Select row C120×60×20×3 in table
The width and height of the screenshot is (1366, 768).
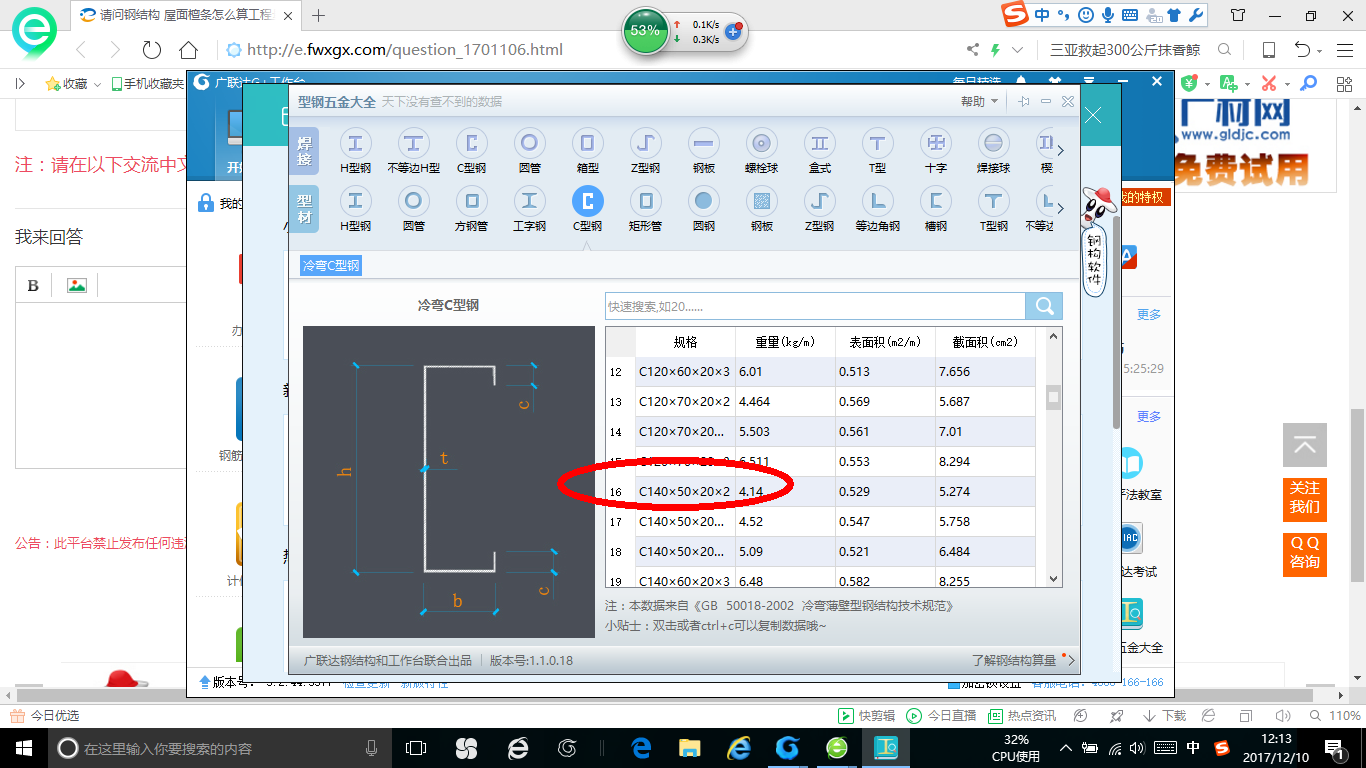820,372
